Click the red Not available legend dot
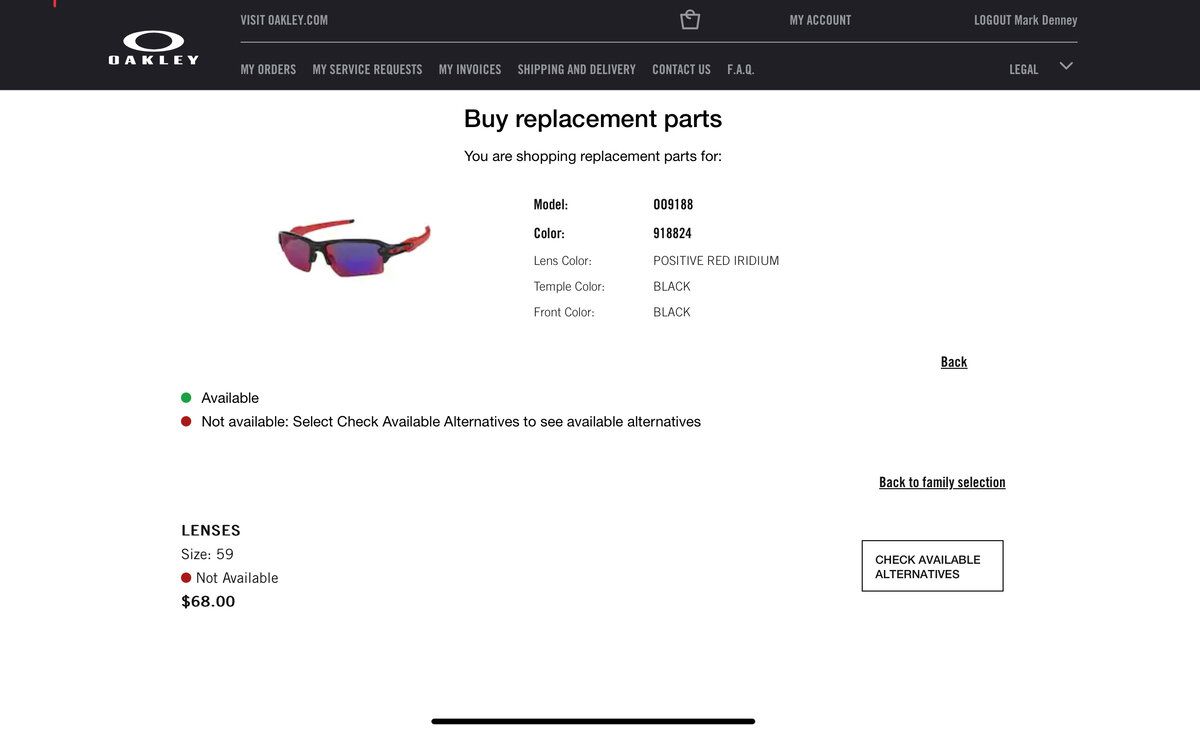The width and height of the screenshot is (1200, 732). (x=186, y=422)
